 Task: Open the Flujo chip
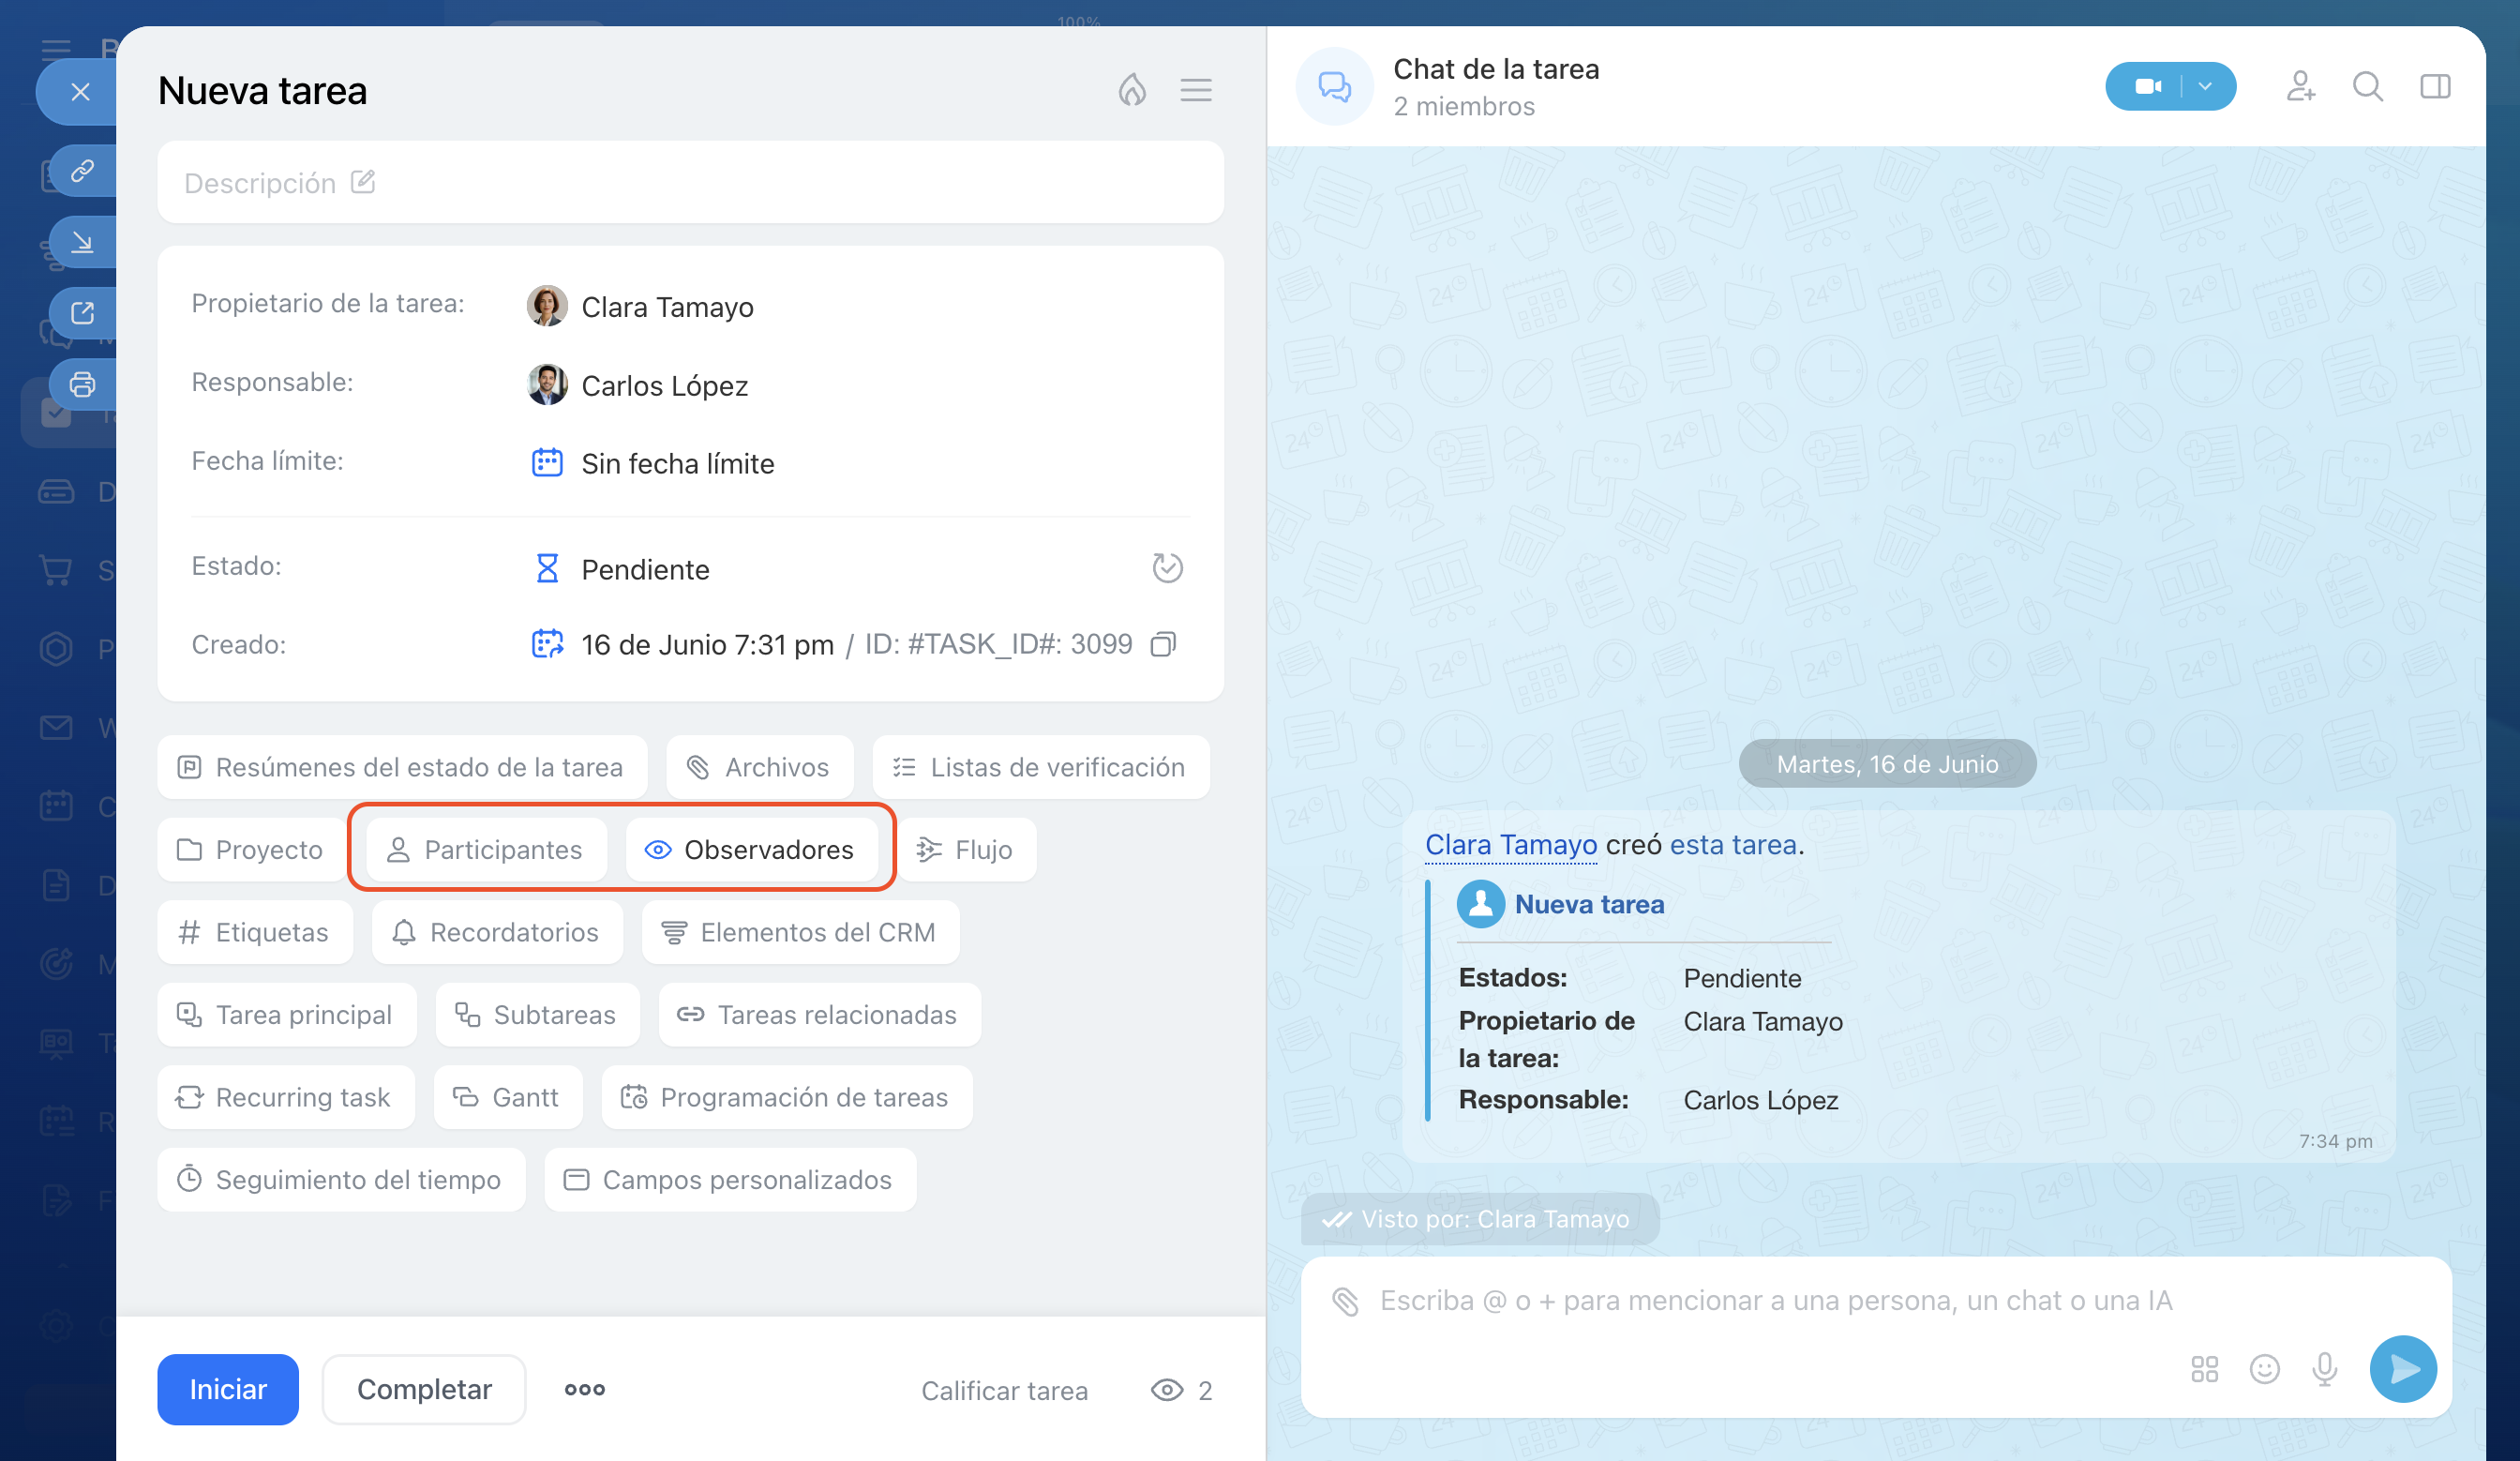966,850
